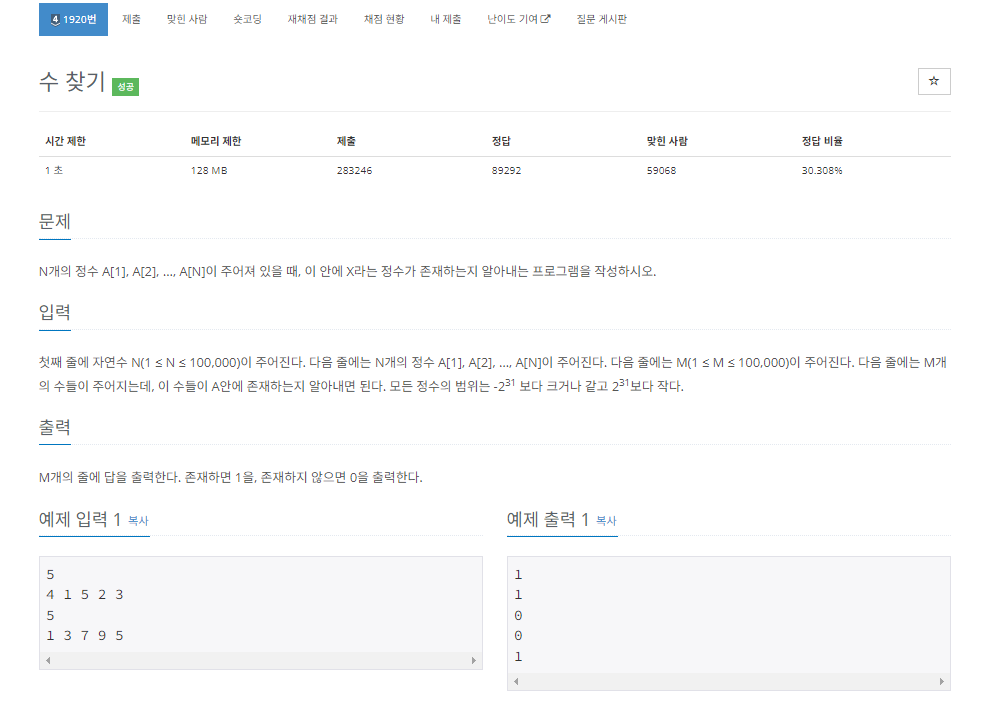
Task: Click the 메모리 제한 column header
Action: pos(216,141)
